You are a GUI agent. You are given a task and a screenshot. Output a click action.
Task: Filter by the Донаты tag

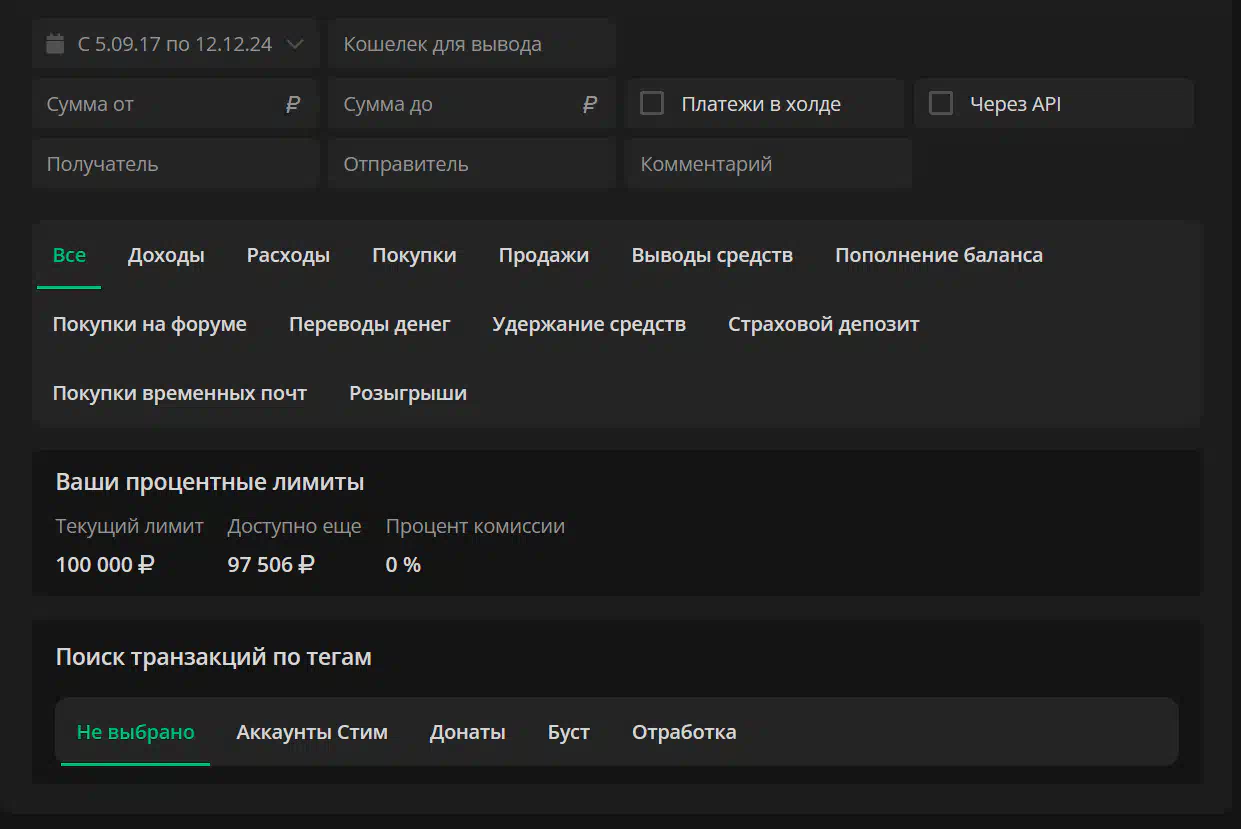click(x=468, y=732)
